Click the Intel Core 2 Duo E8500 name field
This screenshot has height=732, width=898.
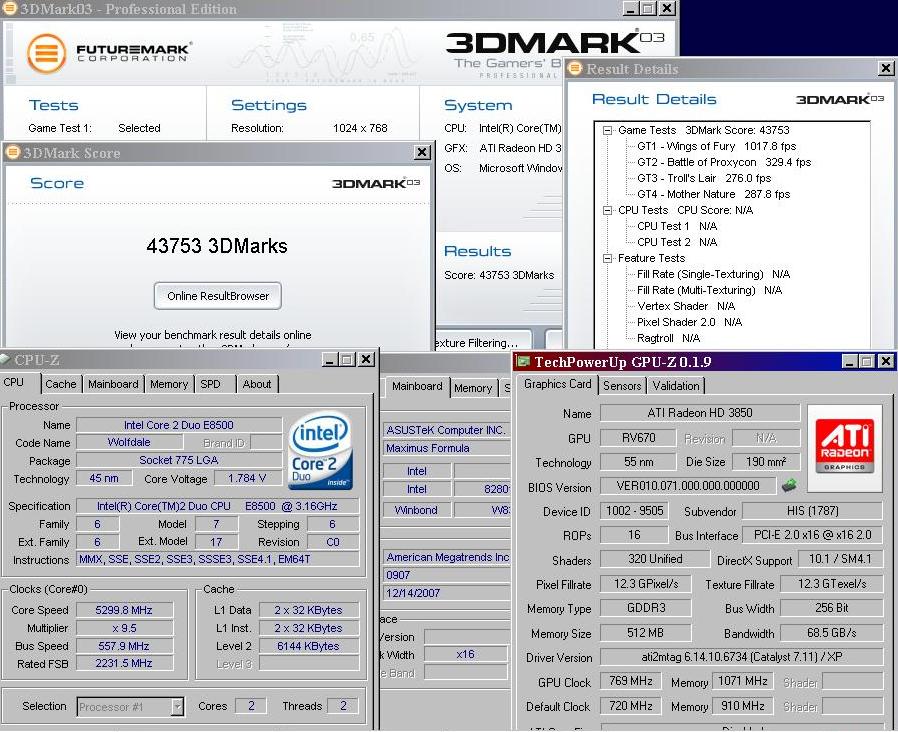(x=179, y=425)
